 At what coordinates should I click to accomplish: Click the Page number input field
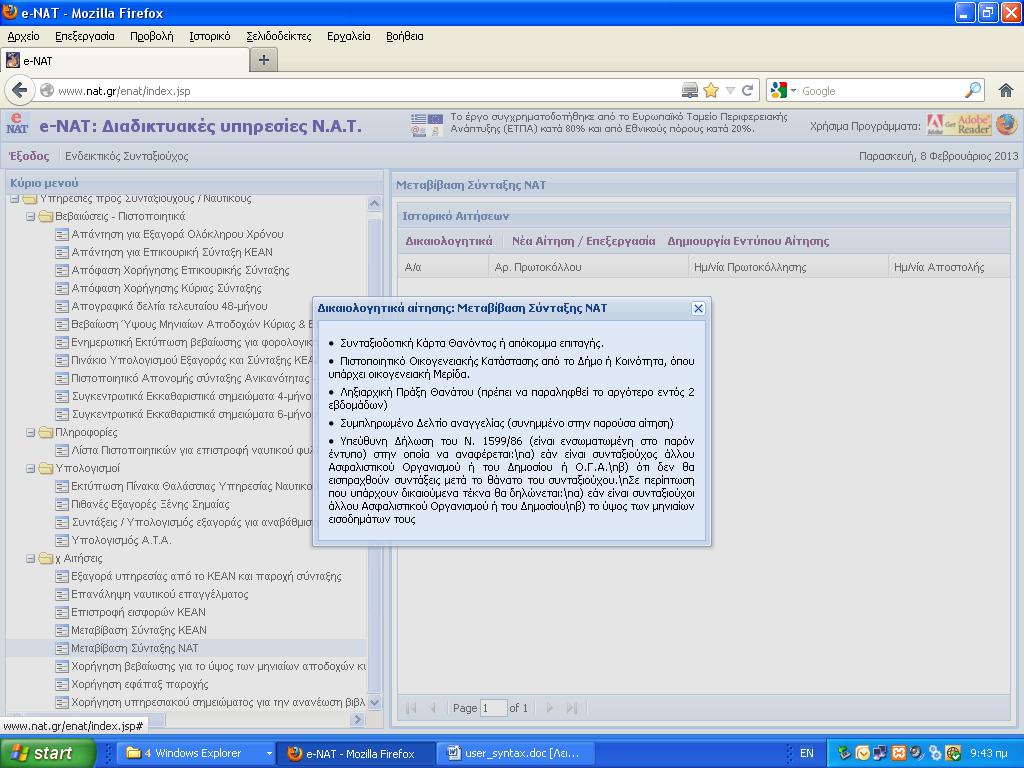click(x=493, y=708)
